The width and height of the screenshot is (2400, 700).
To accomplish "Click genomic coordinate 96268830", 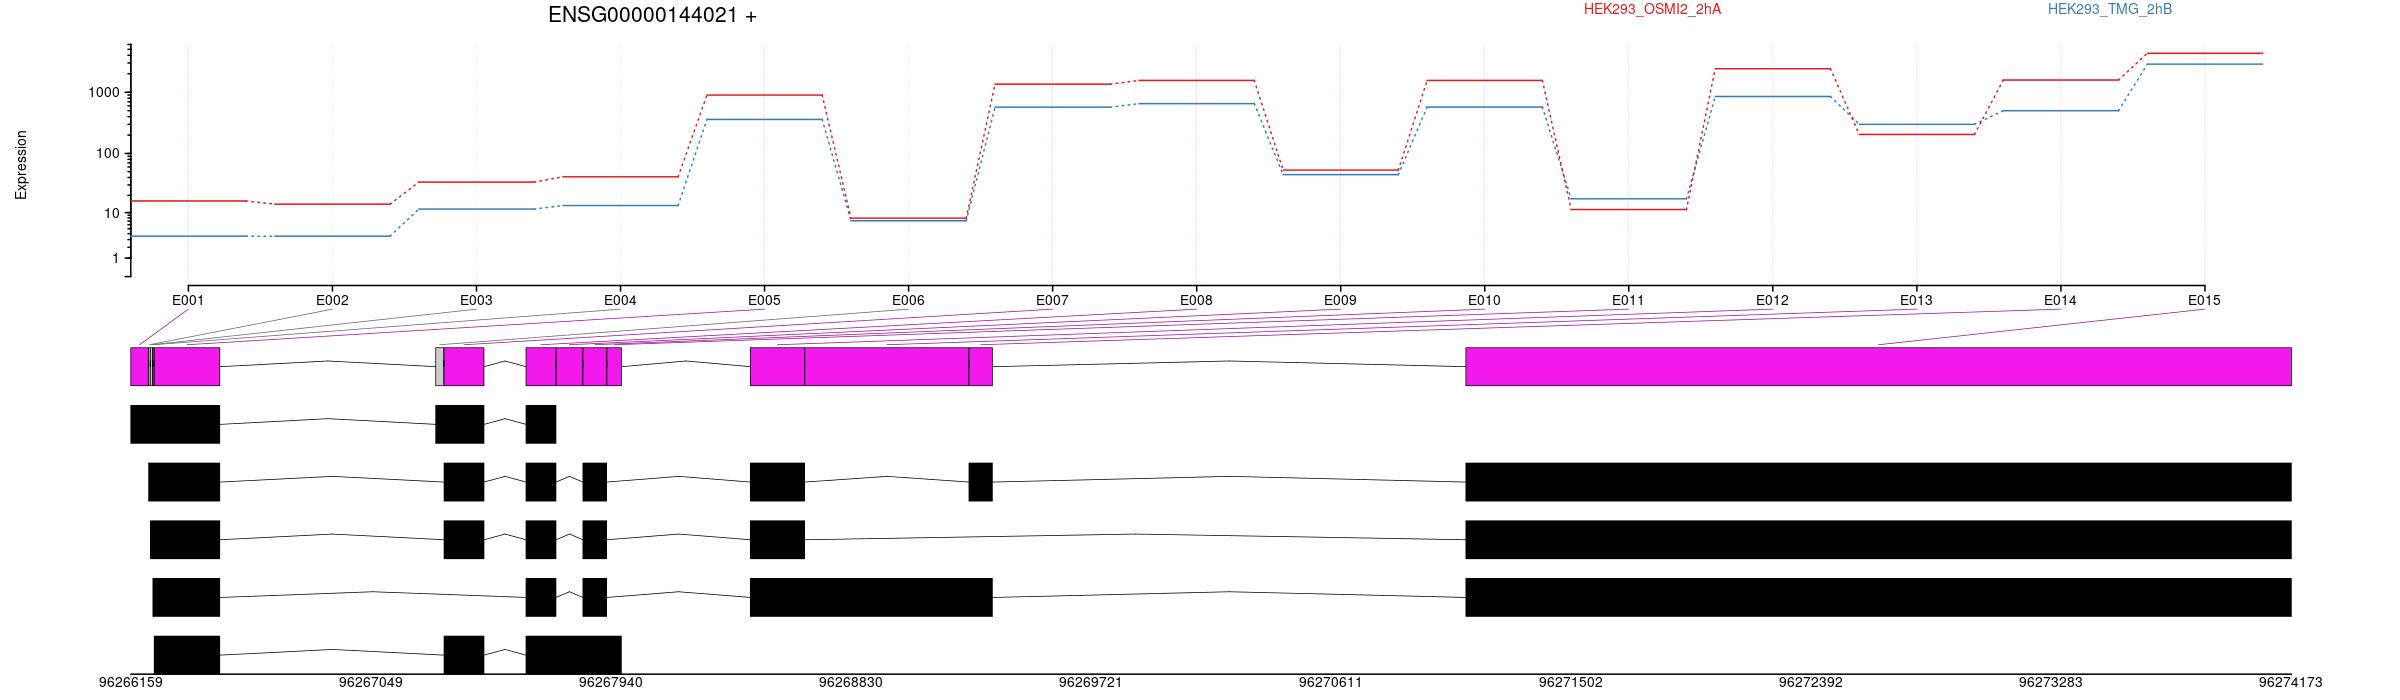I will [x=851, y=683].
